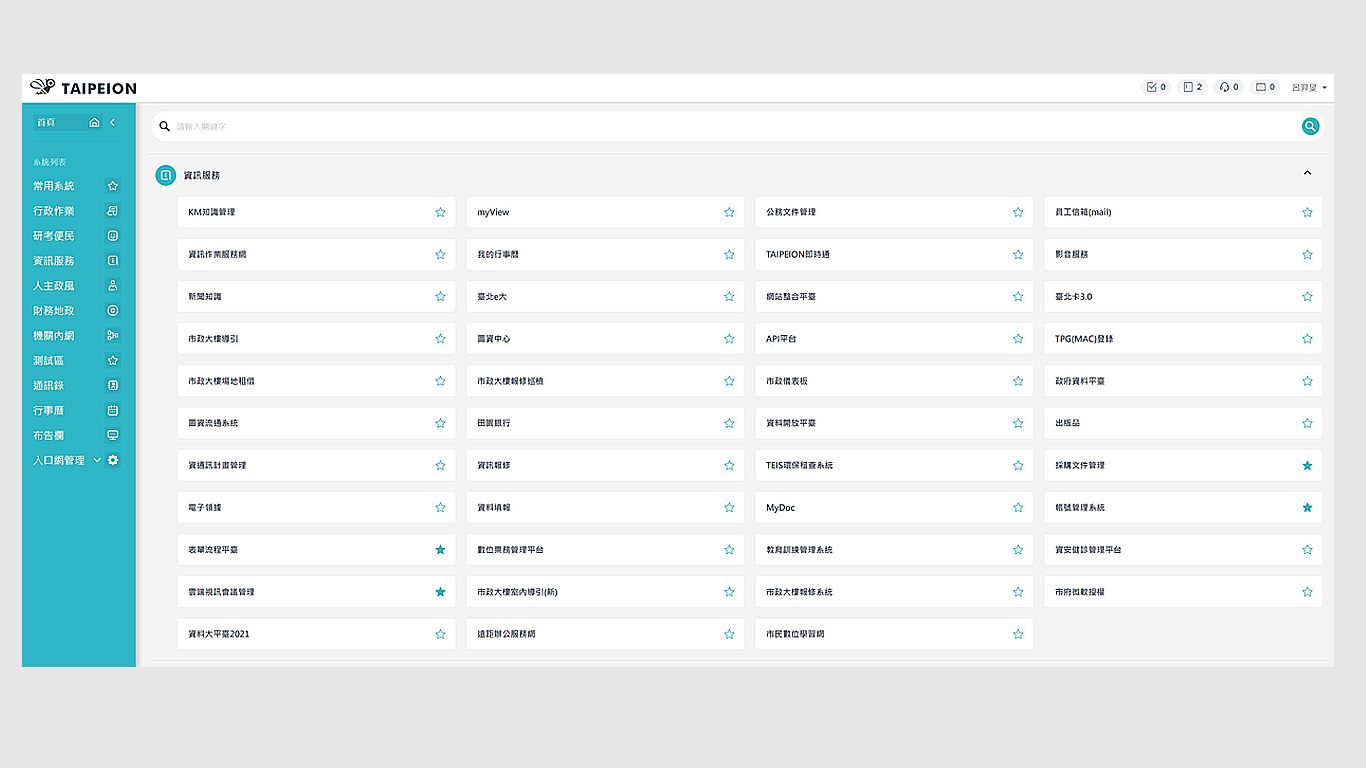
Task: Favorite KM知識管理 with its star
Action: tap(440, 212)
